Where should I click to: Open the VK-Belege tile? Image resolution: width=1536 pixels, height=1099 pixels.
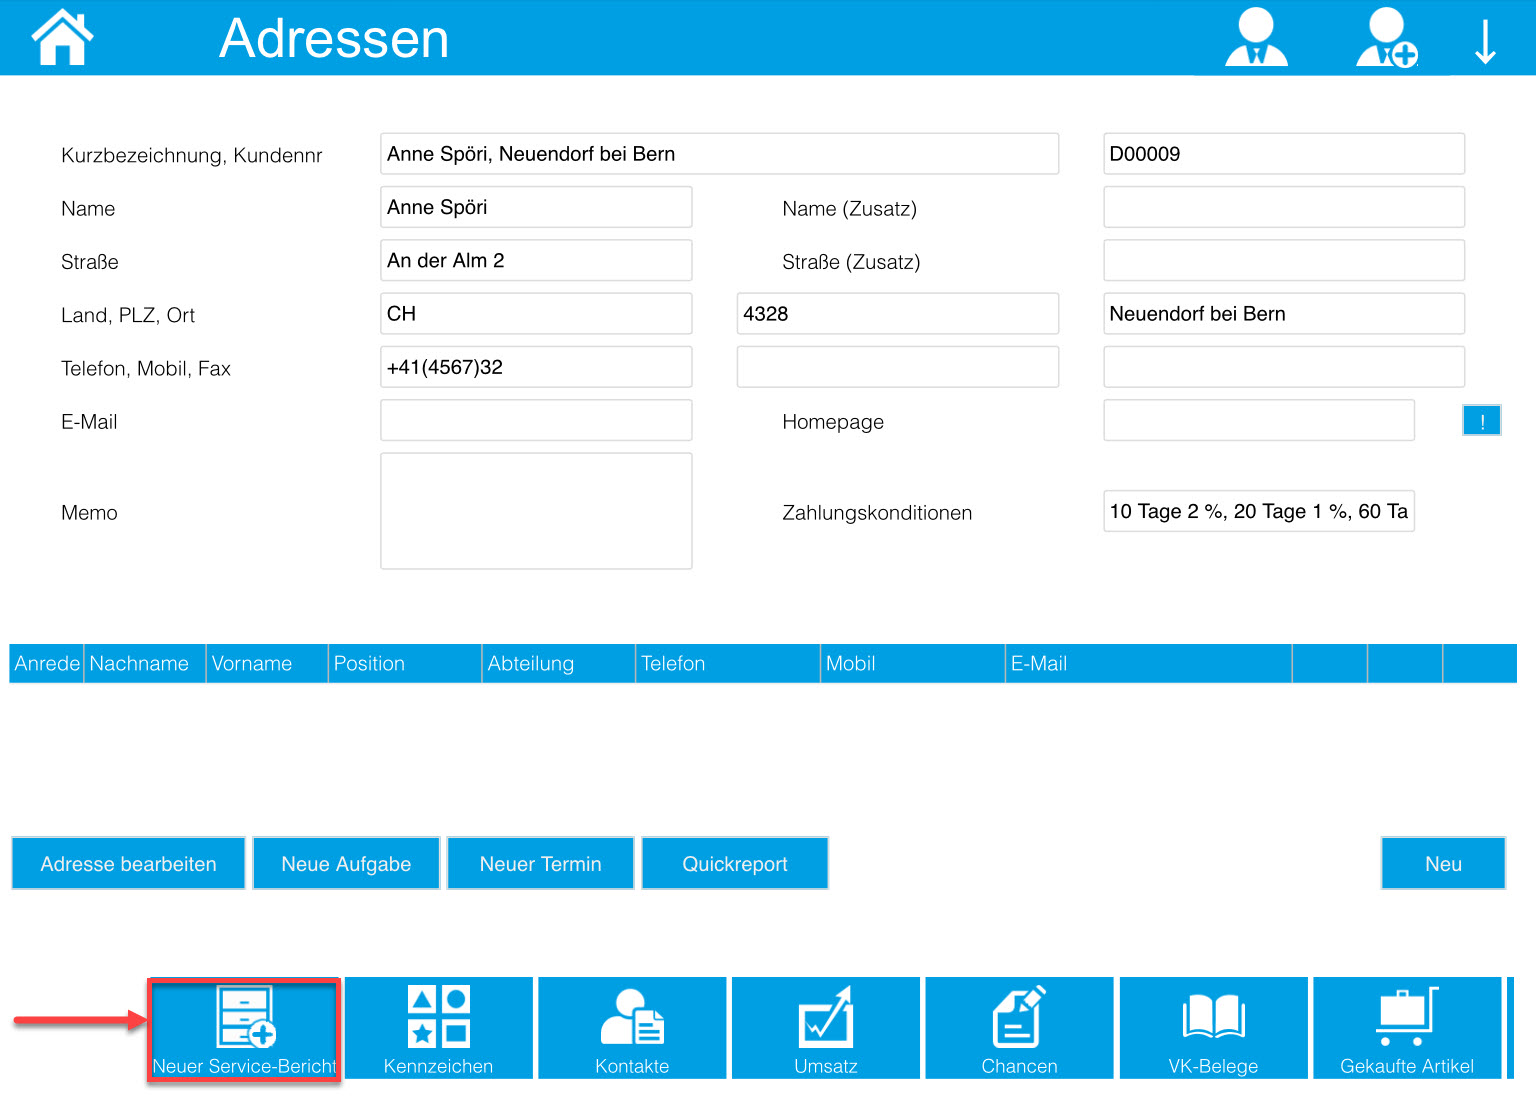point(1213,1029)
